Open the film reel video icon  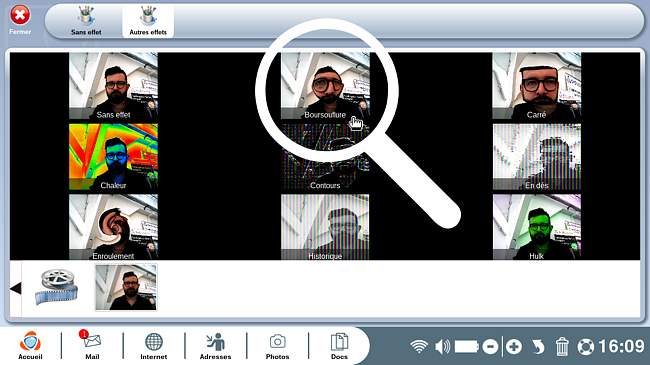[x=56, y=287]
